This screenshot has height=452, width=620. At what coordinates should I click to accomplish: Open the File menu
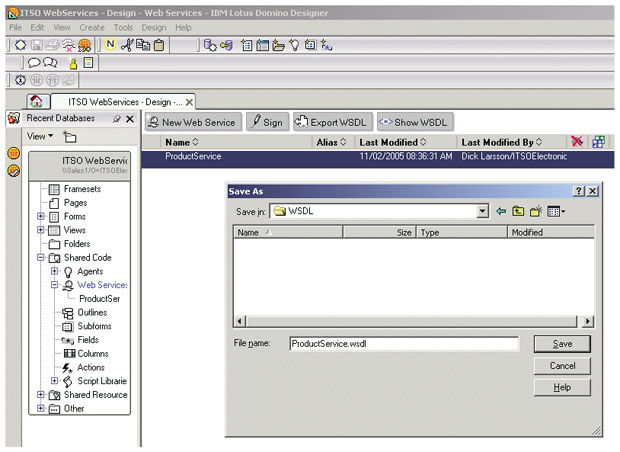coord(15,27)
